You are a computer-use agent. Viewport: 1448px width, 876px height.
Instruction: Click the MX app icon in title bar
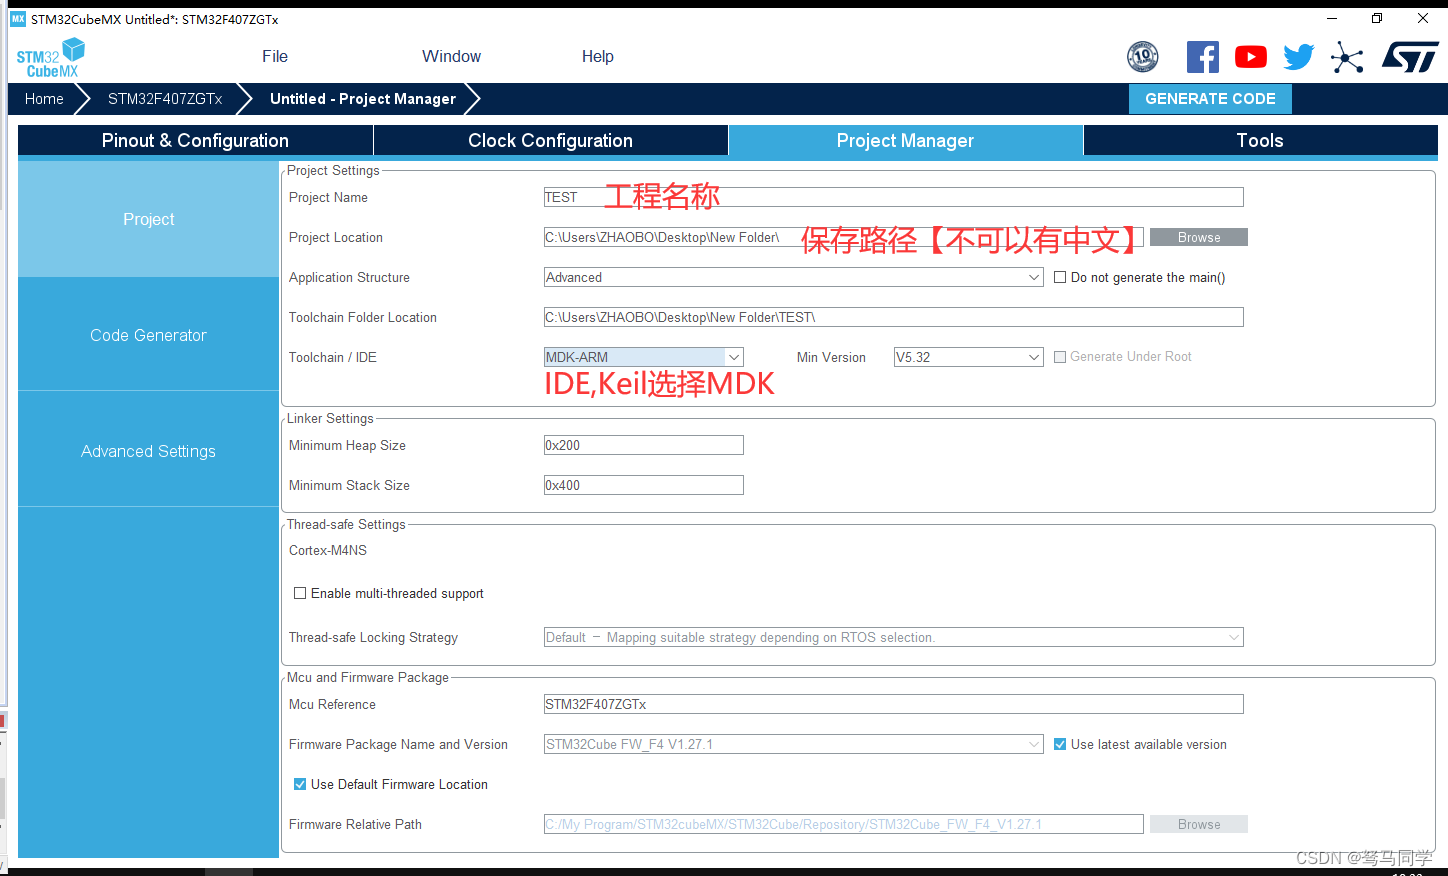pos(17,19)
